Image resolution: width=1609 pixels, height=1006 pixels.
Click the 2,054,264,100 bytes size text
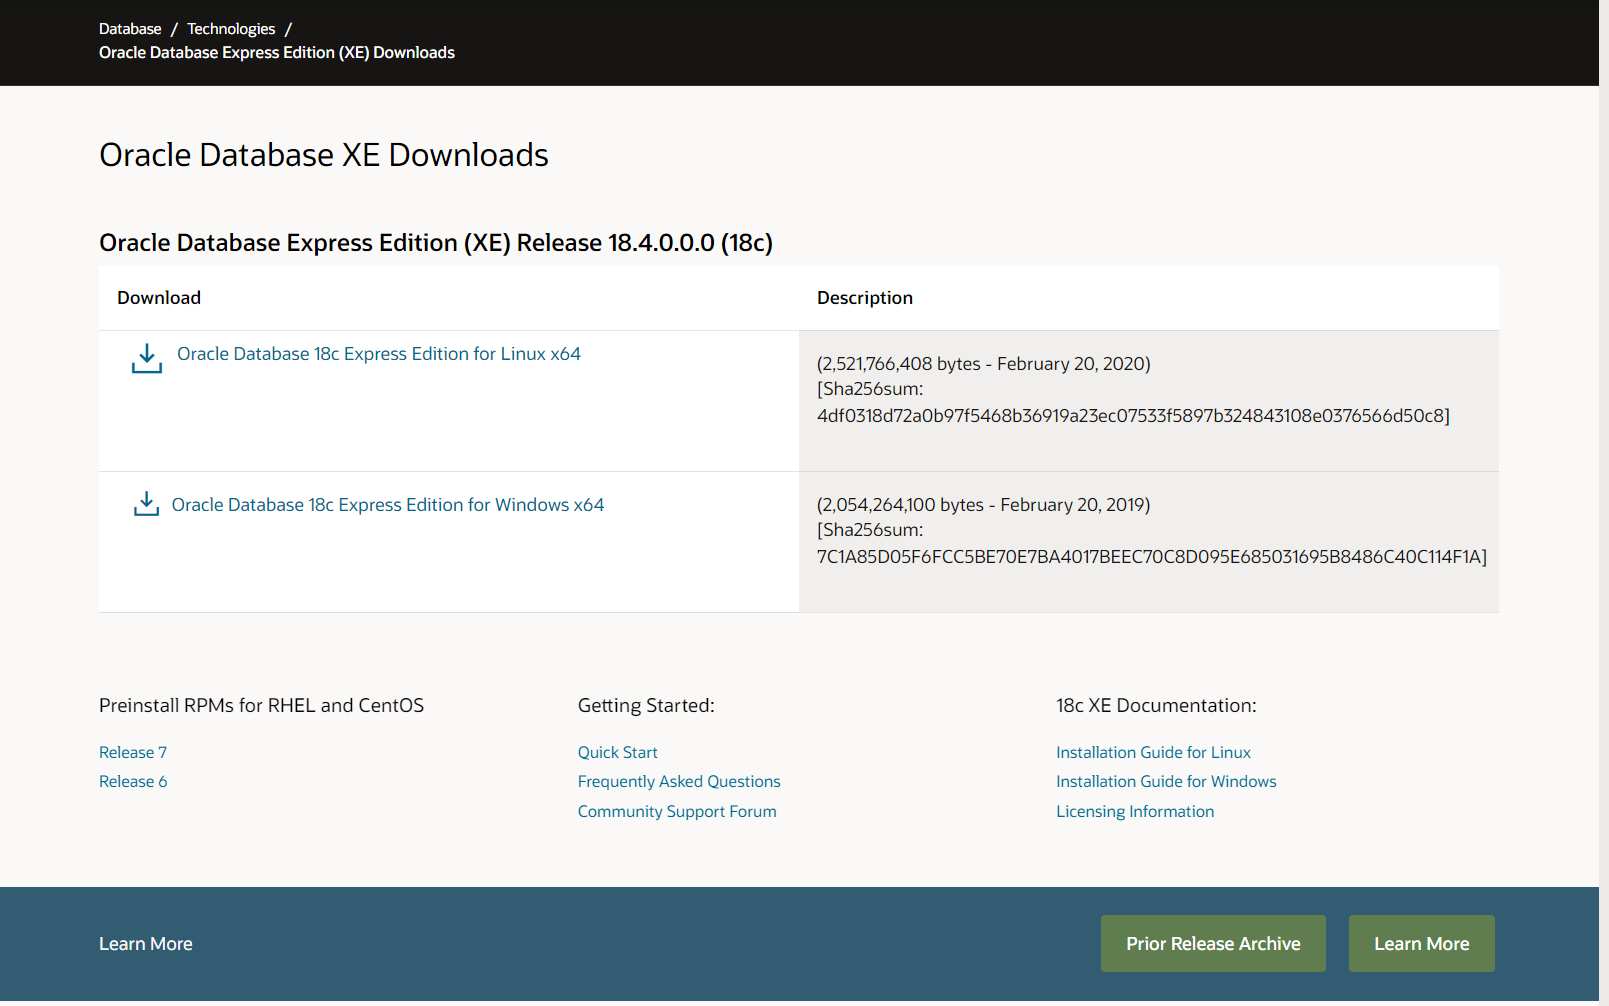[x=903, y=505]
